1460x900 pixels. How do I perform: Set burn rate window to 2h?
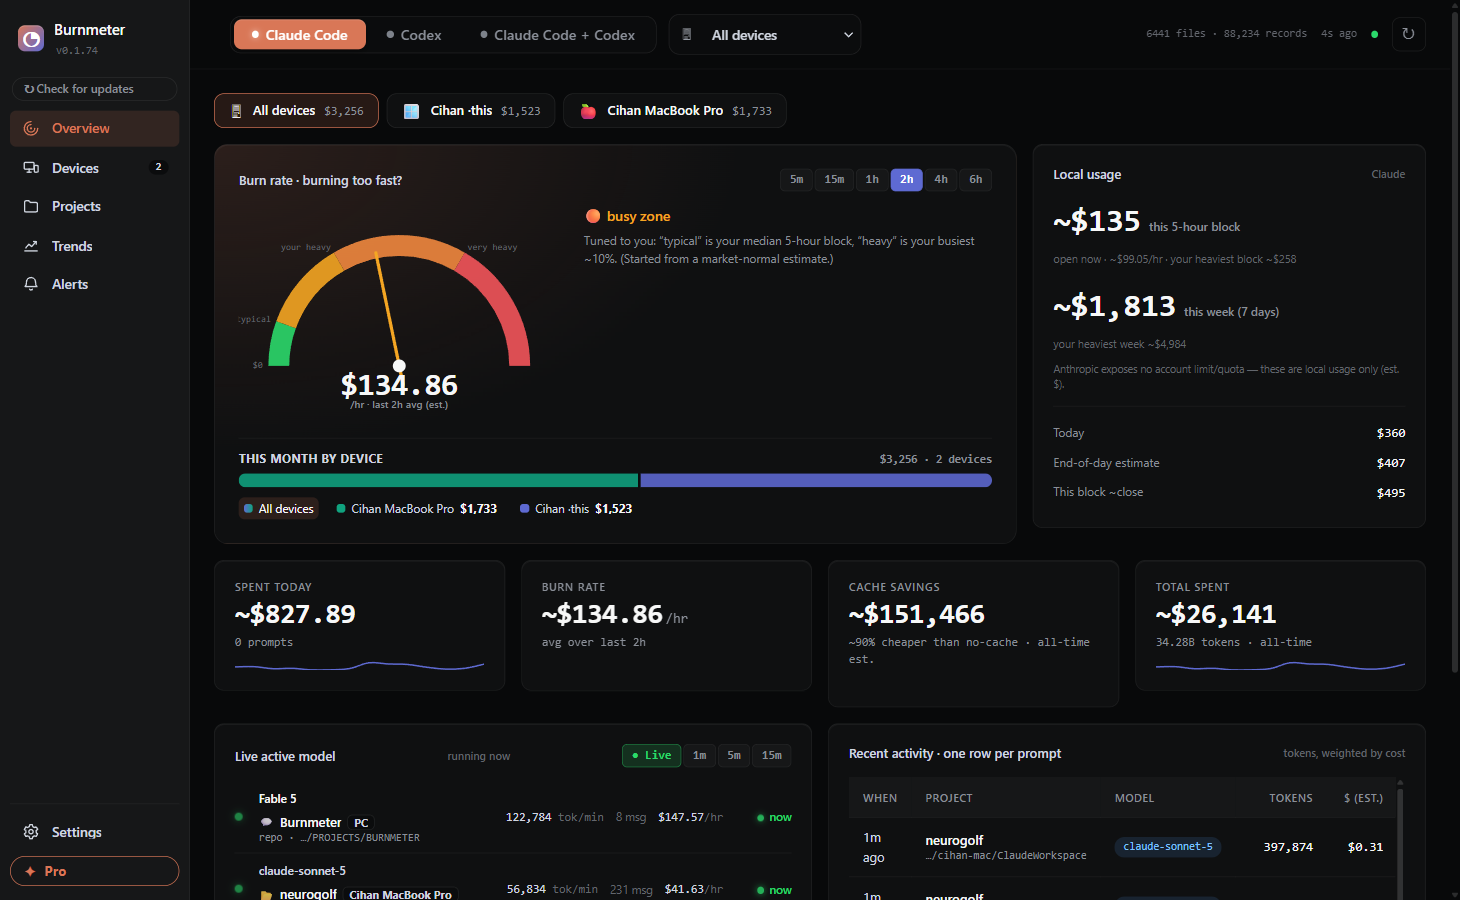[906, 179]
